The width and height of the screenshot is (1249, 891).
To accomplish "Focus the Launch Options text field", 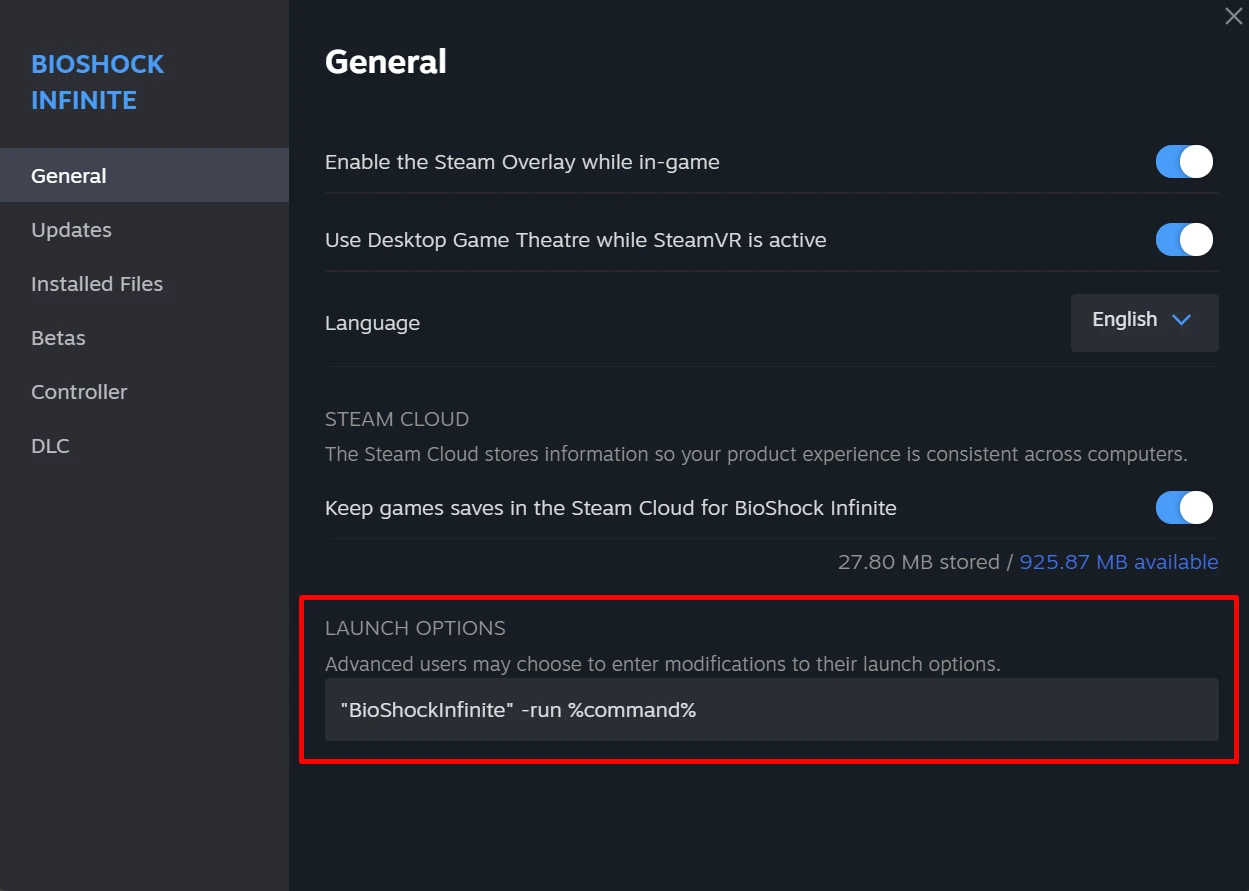I will coord(771,710).
